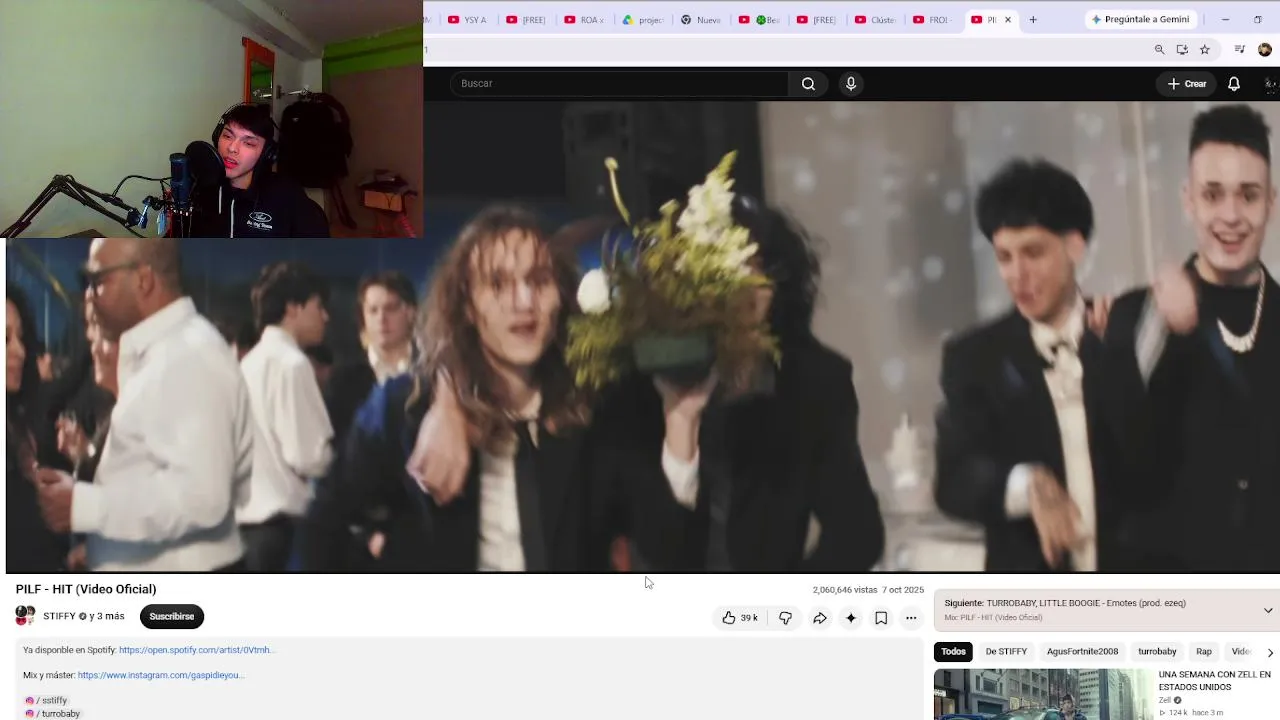This screenshot has width=1280, height=720.
Task: Switch to the FROI tab
Action: coord(933,19)
